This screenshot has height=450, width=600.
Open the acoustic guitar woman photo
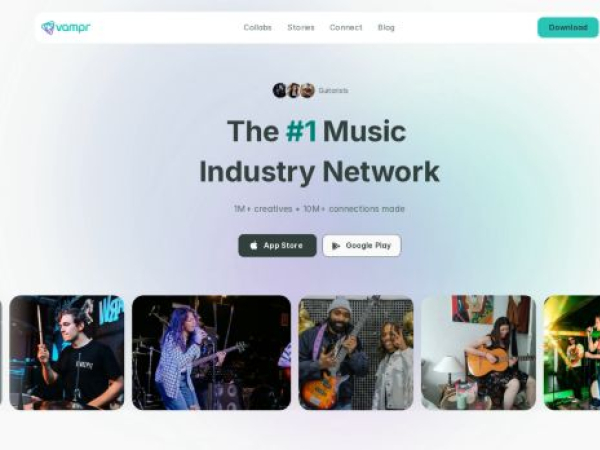pyautogui.click(x=478, y=352)
